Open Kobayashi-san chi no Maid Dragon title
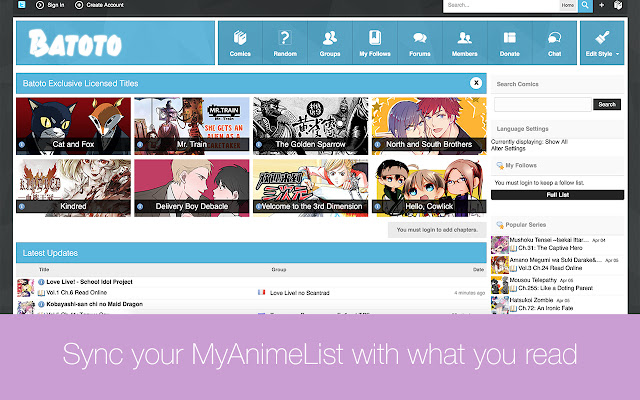The height and width of the screenshot is (400, 640). tap(95, 304)
